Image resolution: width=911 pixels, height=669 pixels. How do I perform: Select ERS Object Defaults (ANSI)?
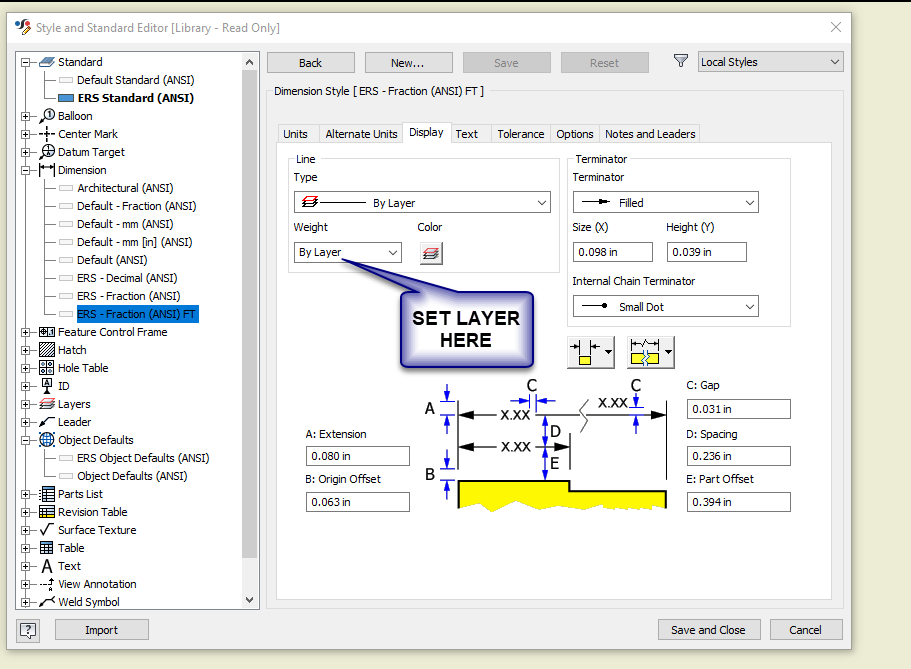pos(143,458)
